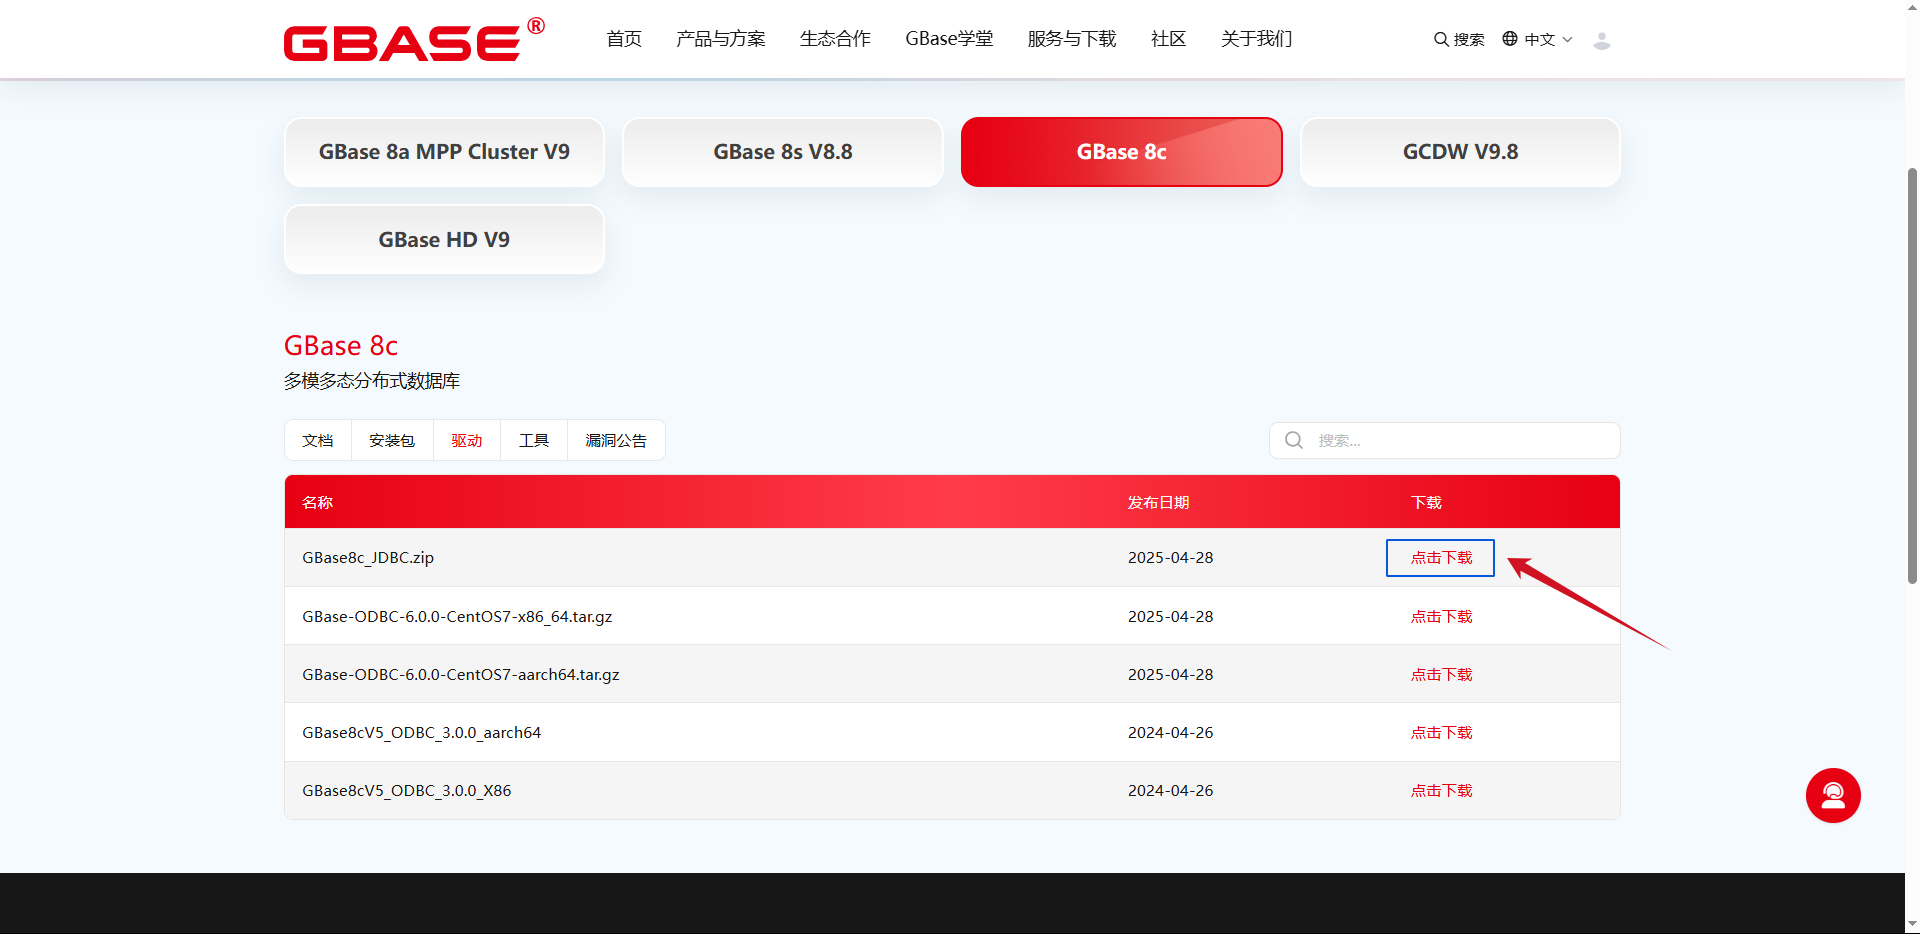The width and height of the screenshot is (1921, 935).
Task: Open the 生态合作 menu
Action: pos(835,39)
